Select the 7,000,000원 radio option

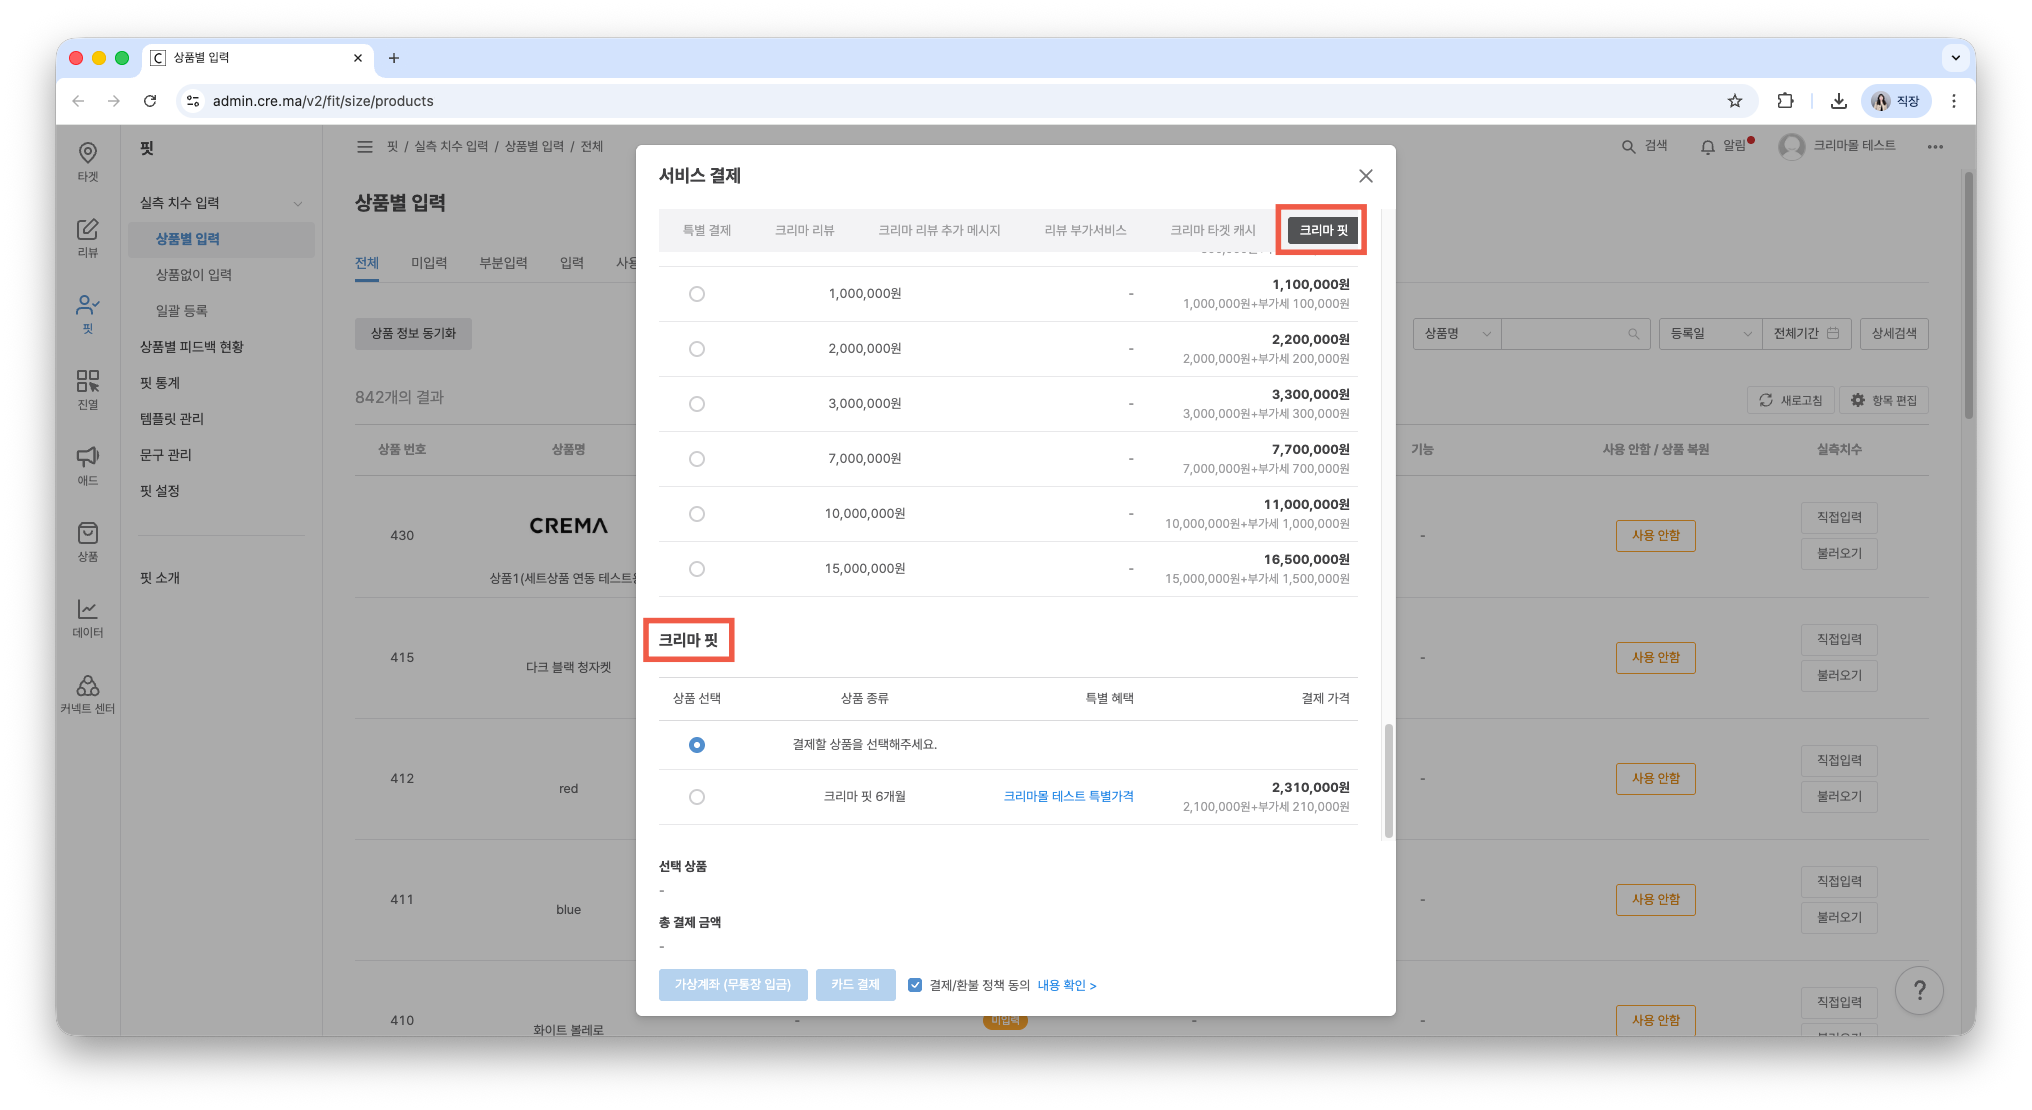tap(697, 459)
